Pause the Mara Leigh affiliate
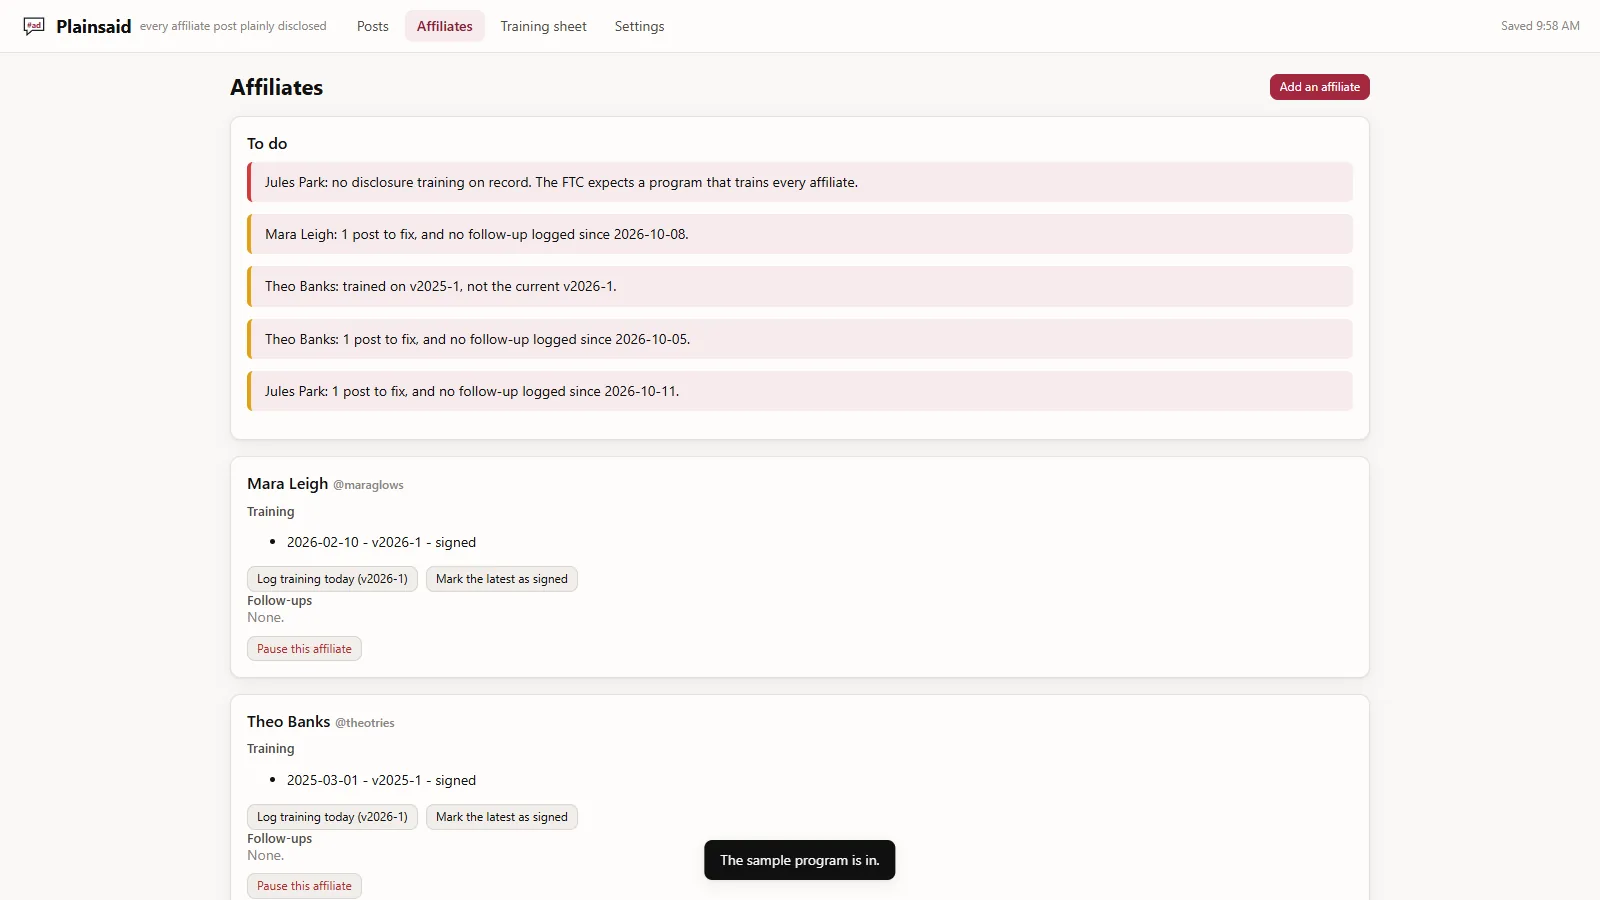Viewport: 1600px width, 900px height. [304, 649]
